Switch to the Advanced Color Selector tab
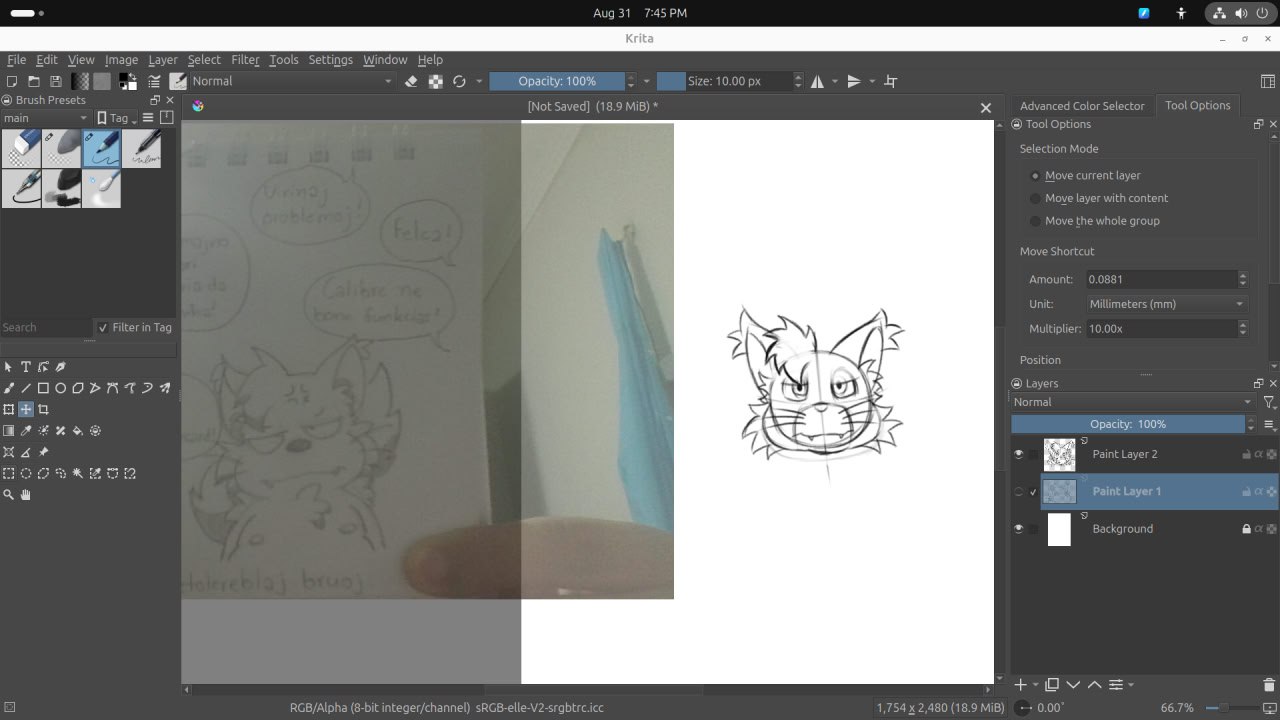Screen dimensions: 1280x720 tap(1081, 106)
